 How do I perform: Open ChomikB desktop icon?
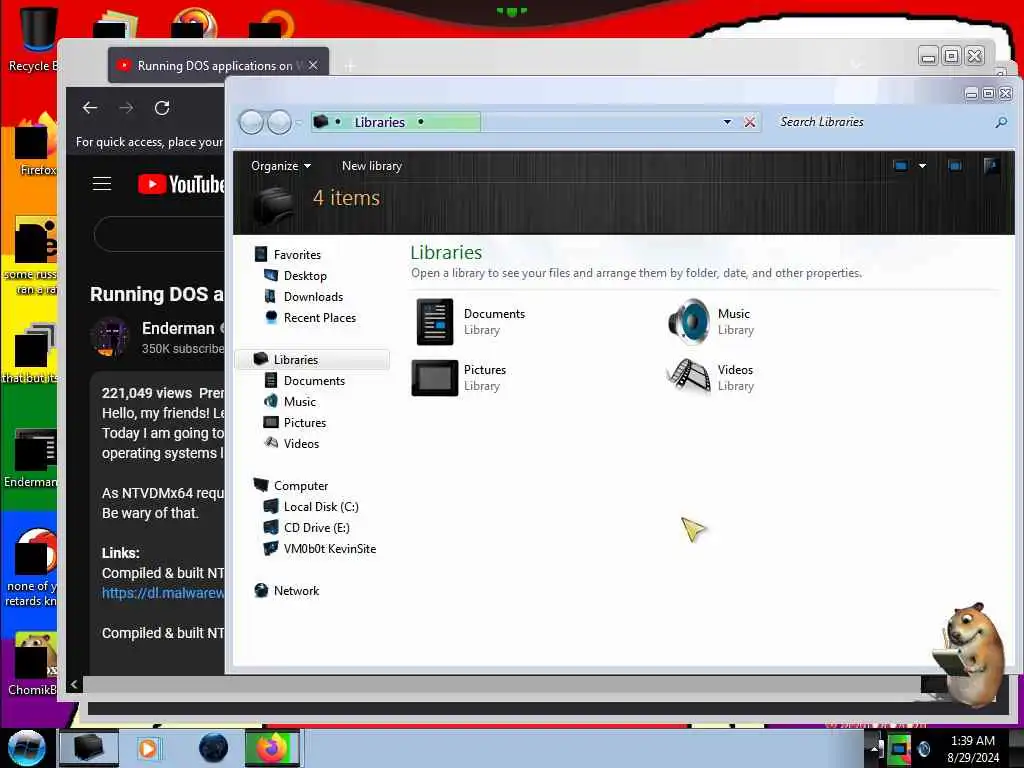pos(33,665)
